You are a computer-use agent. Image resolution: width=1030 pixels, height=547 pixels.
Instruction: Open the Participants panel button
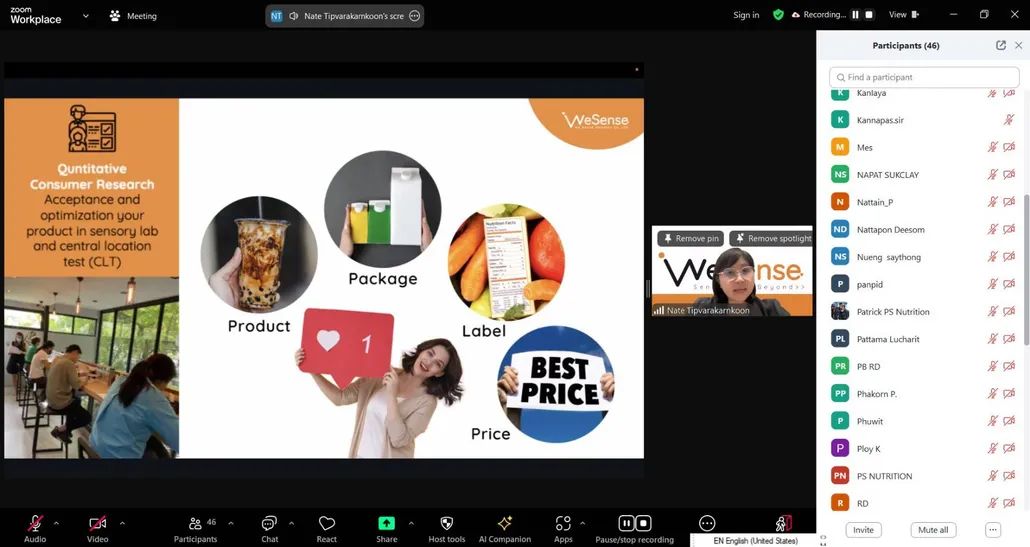point(195,529)
